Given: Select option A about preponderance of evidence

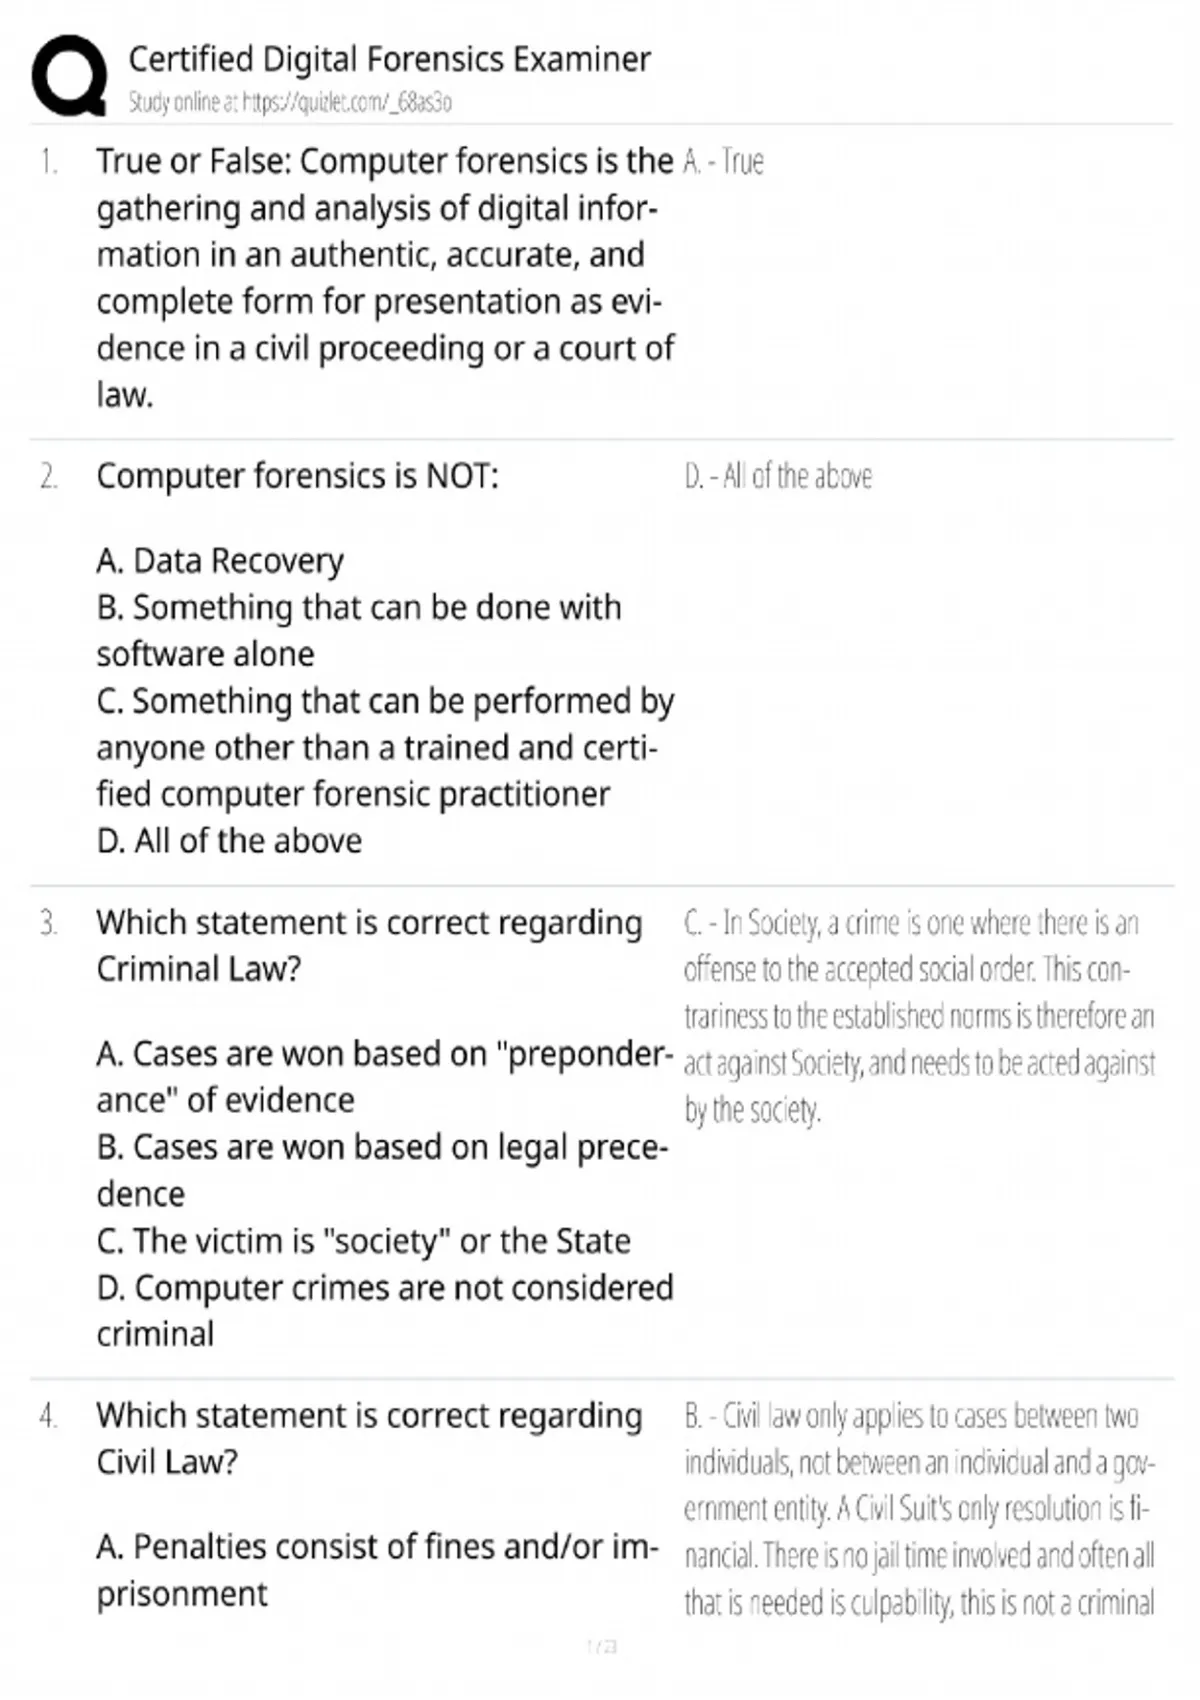Looking at the screenshot, I should pos(384,1076).
